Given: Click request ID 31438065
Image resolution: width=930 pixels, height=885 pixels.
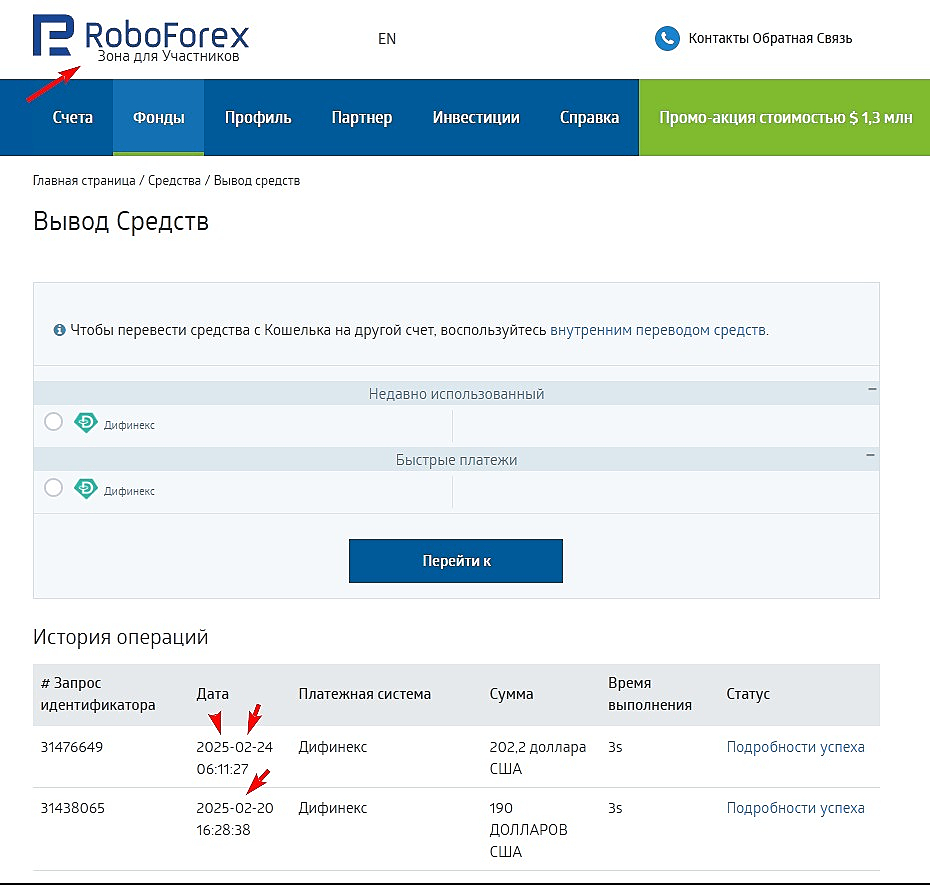Looking at the screenshot, I should coord(72,808).
